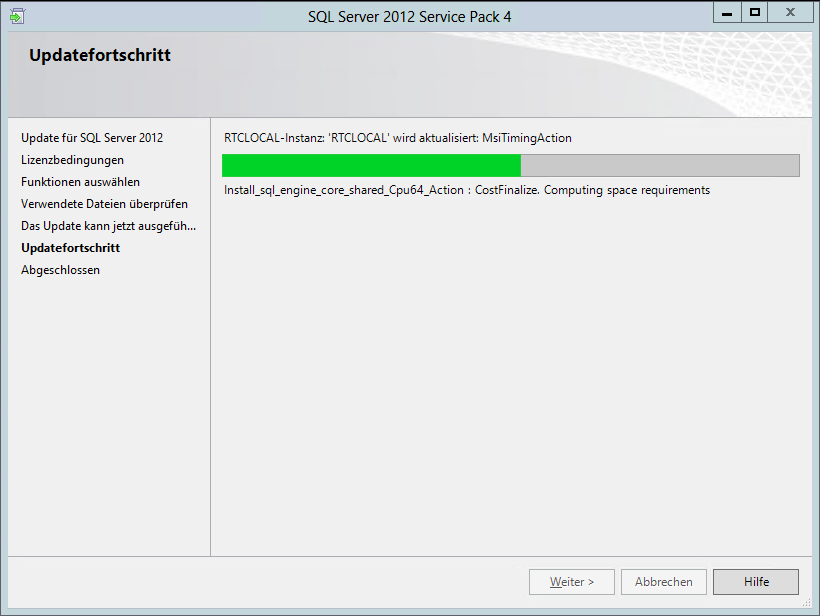This screenshot has height=616, width=820.
Task: Select the Lizenzbedingungen step
Action: [x=72, y=160]
